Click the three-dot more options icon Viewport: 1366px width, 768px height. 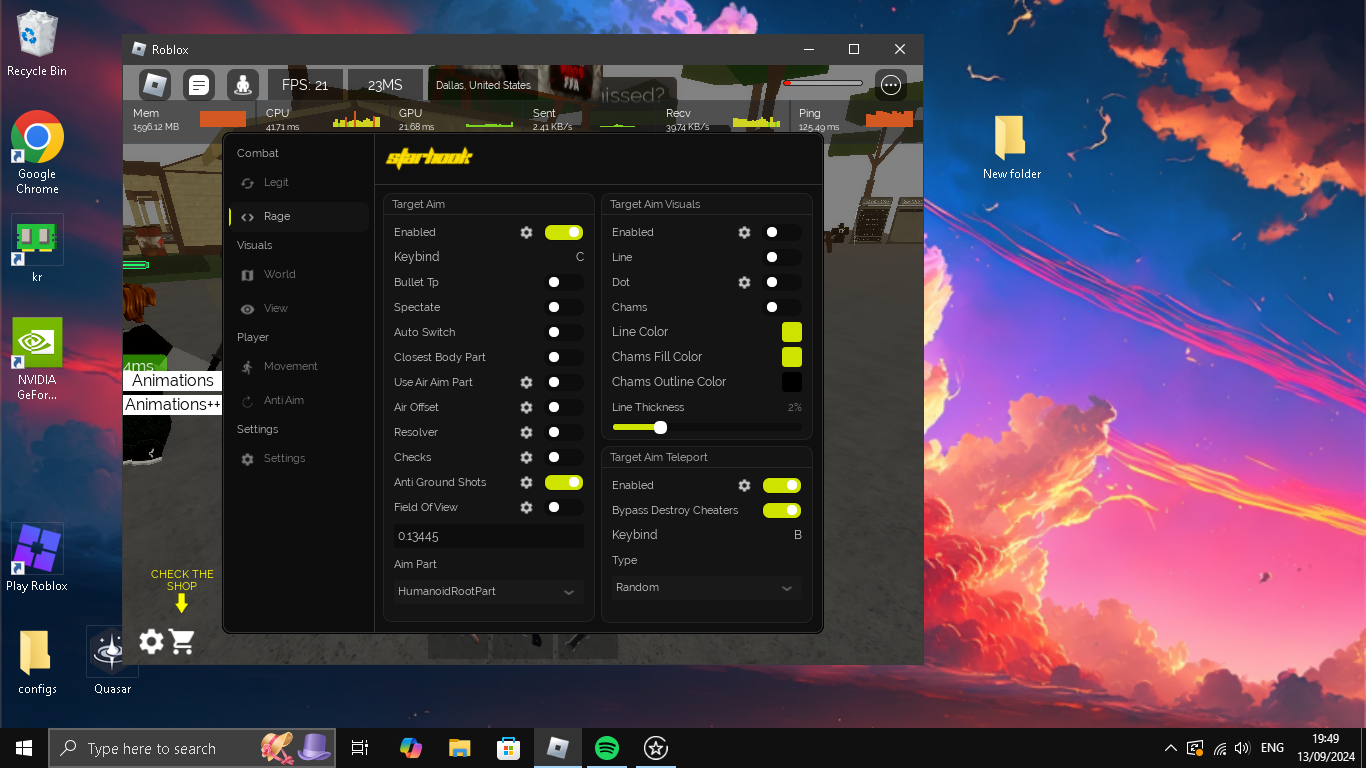click(891, 85)
